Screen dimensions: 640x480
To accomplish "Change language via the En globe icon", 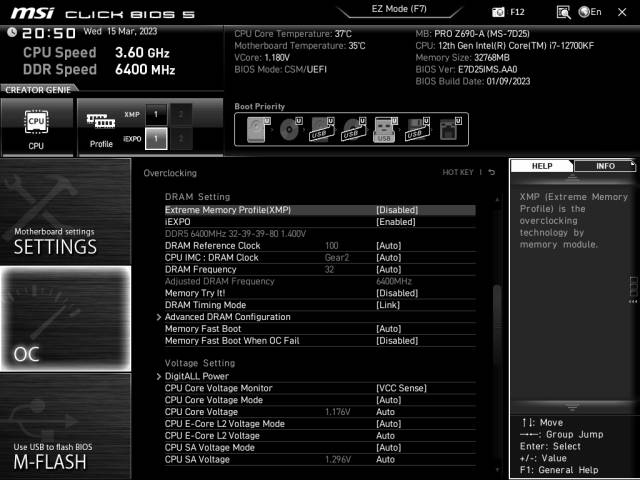I will (x=590, y=12).
